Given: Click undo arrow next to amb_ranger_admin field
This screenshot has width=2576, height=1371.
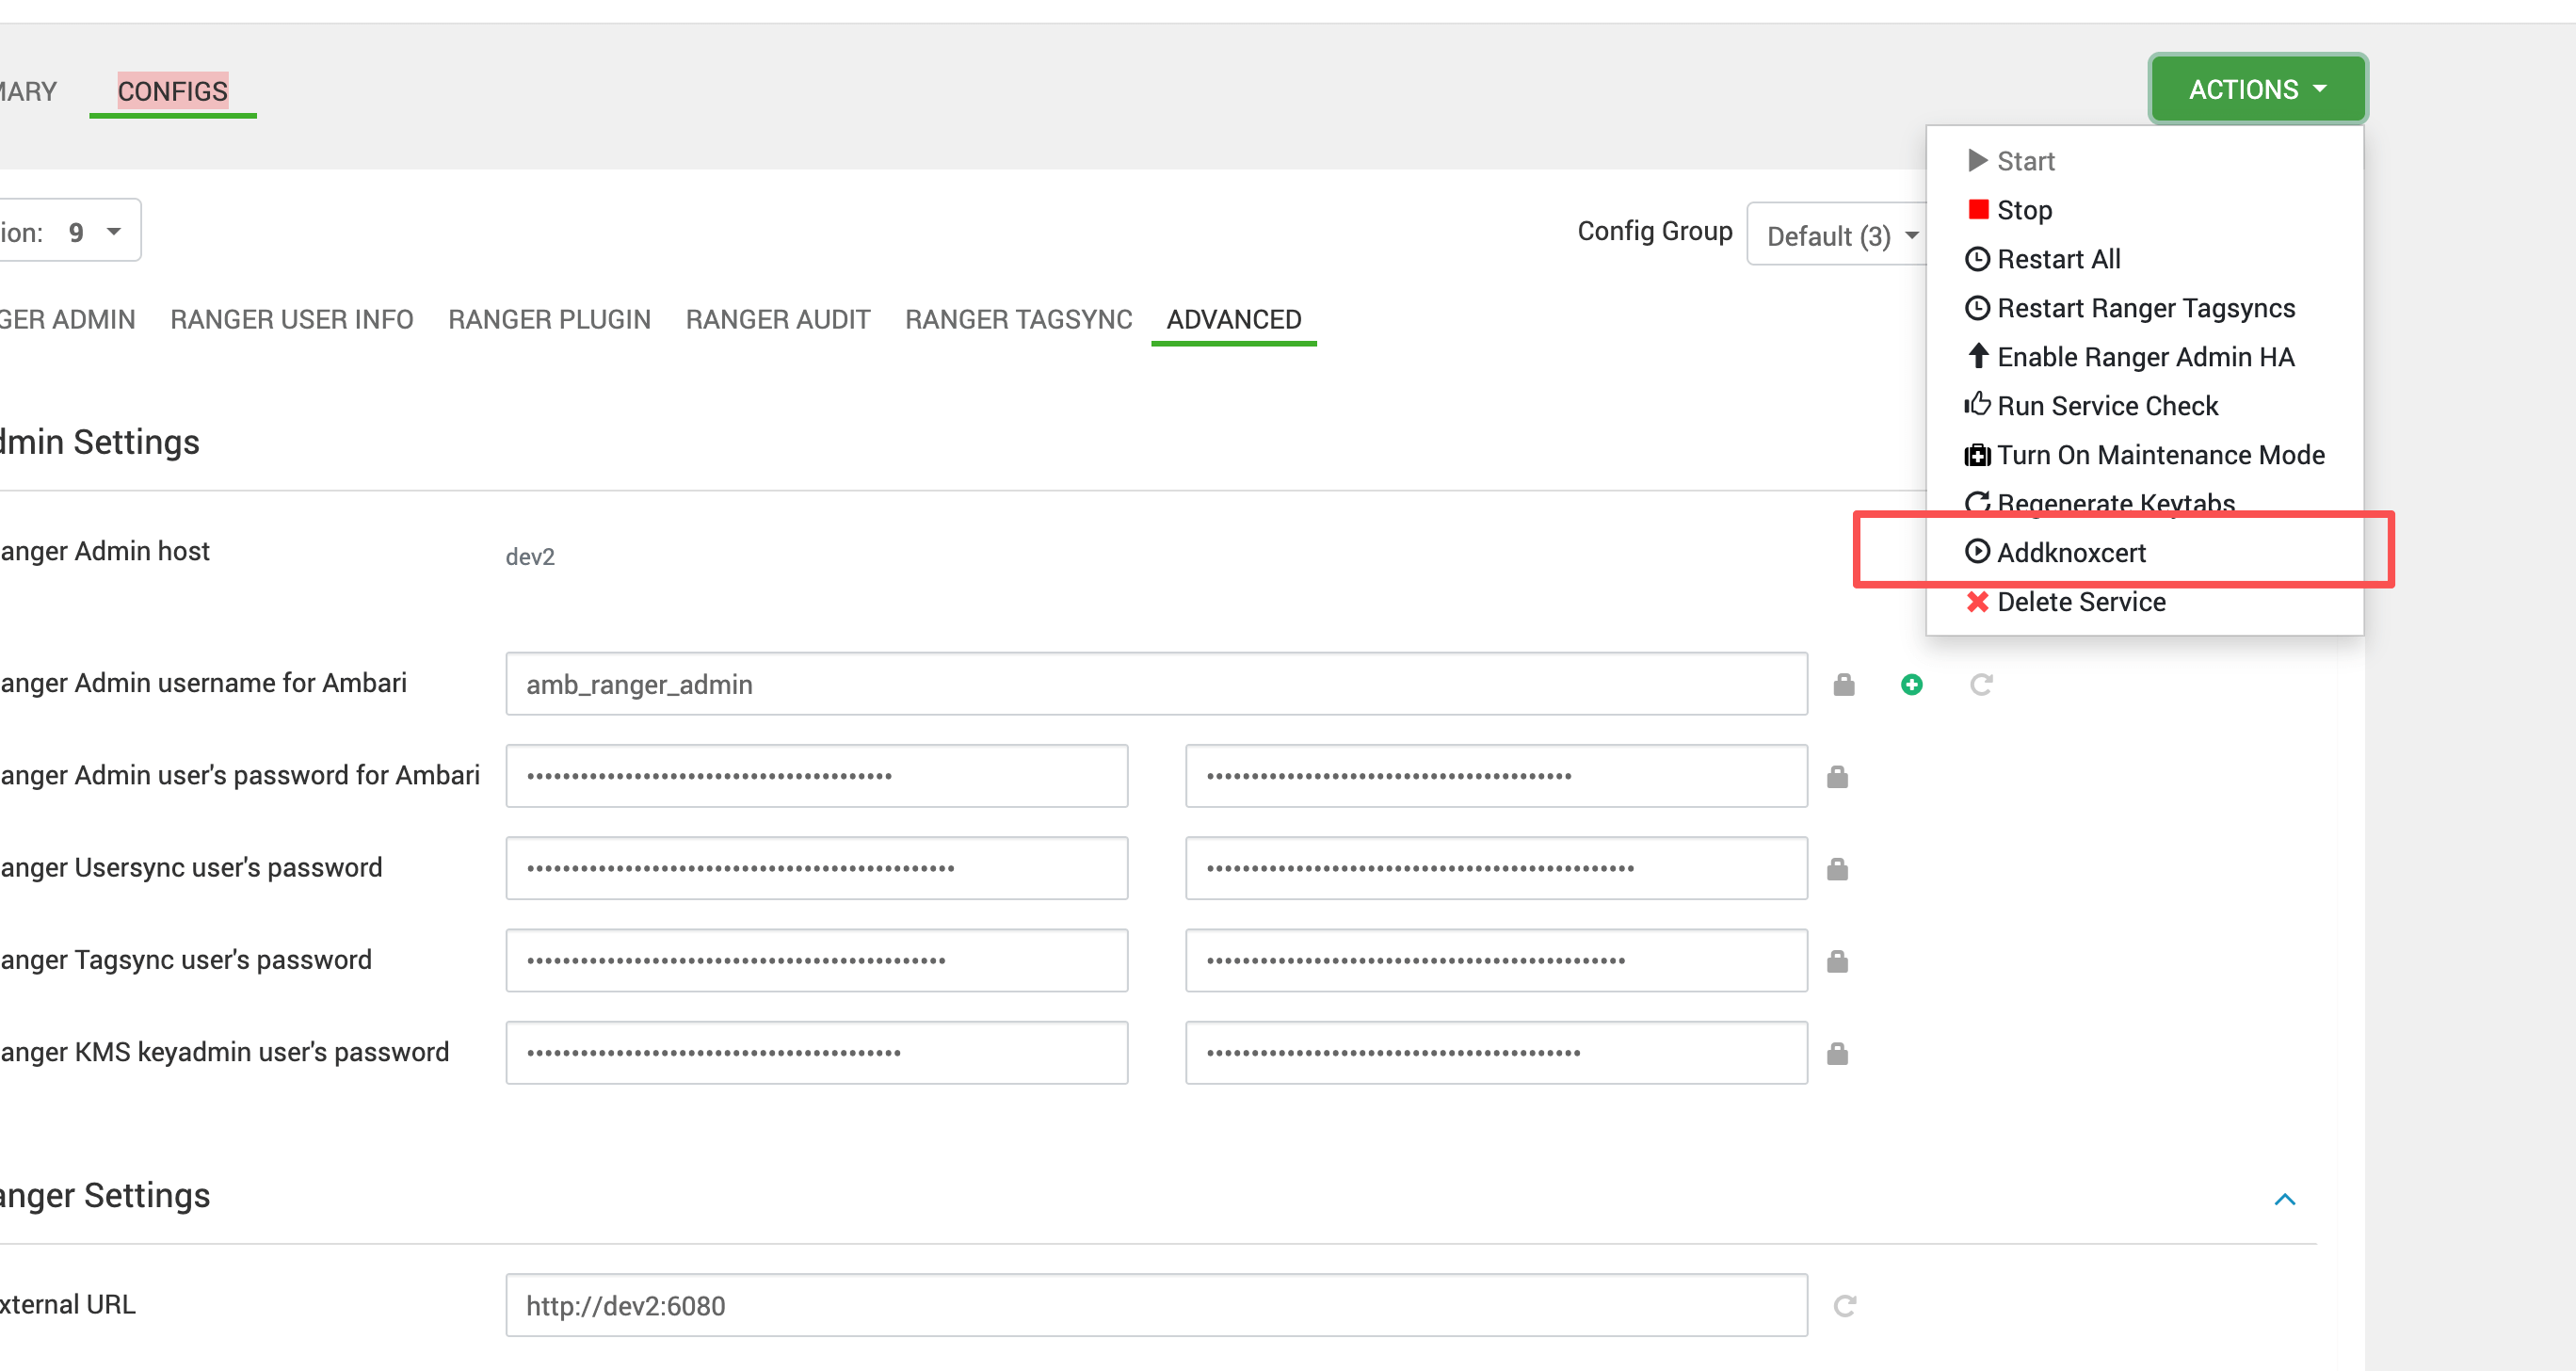Looking at the screenshot, I should (x=1980, y=685).
